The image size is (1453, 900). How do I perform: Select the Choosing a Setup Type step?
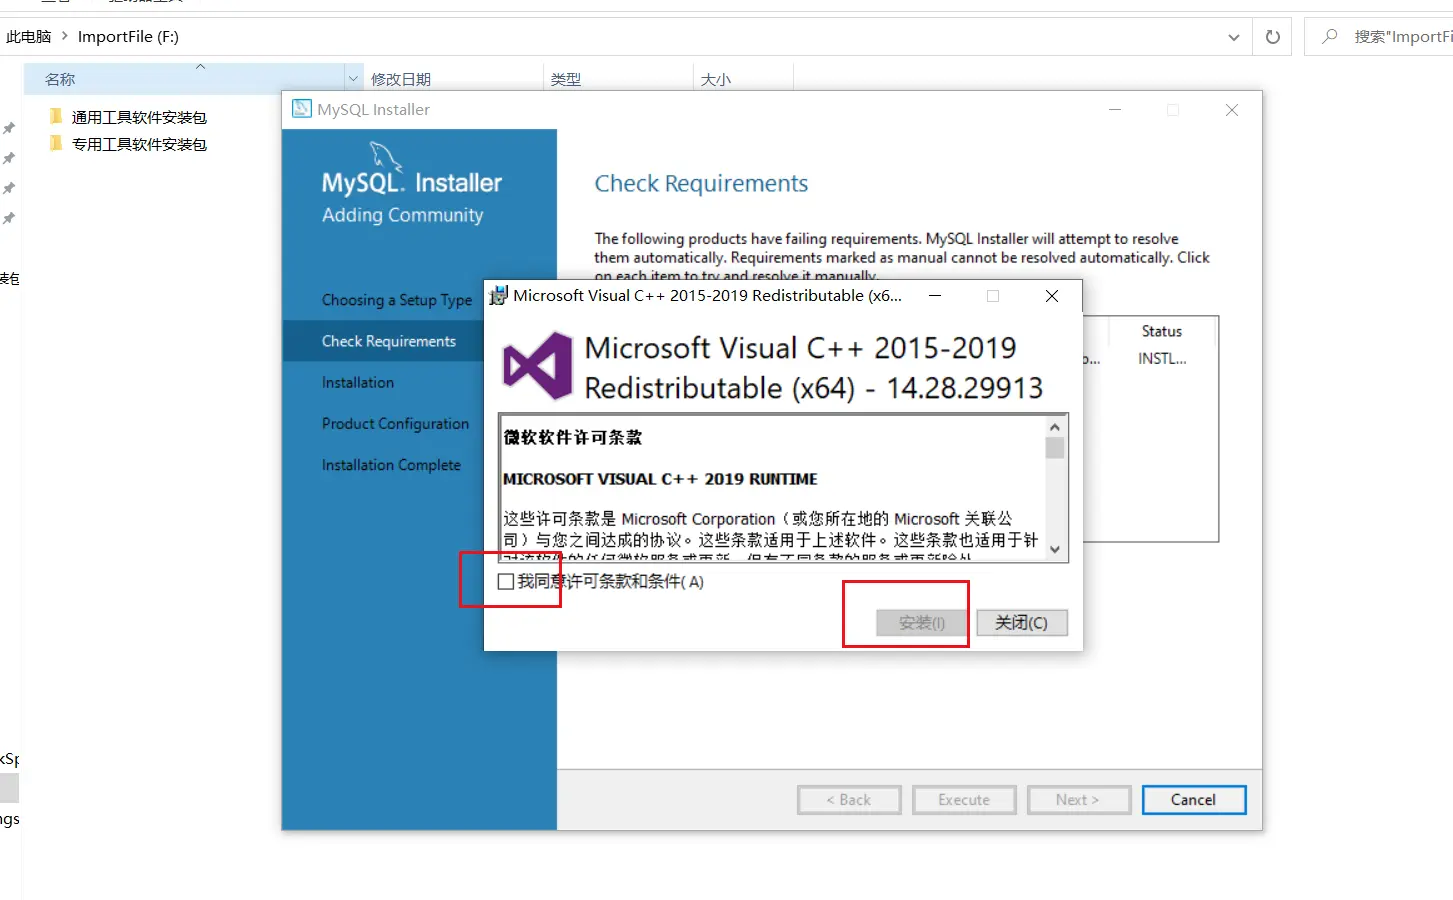coord(396,300)
